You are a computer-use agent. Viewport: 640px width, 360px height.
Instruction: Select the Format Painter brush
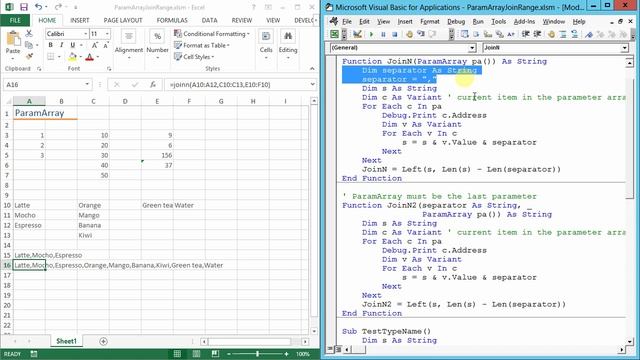pyautogui.click(x=29, y=56)
